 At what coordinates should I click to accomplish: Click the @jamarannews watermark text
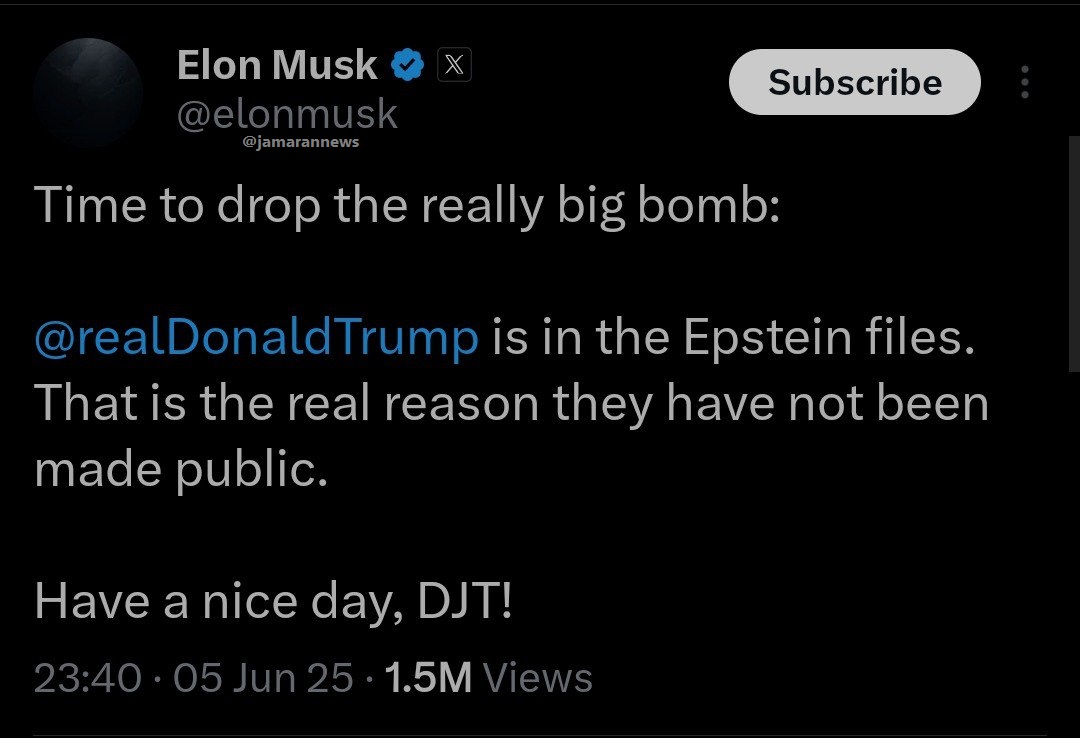[301, 142]
